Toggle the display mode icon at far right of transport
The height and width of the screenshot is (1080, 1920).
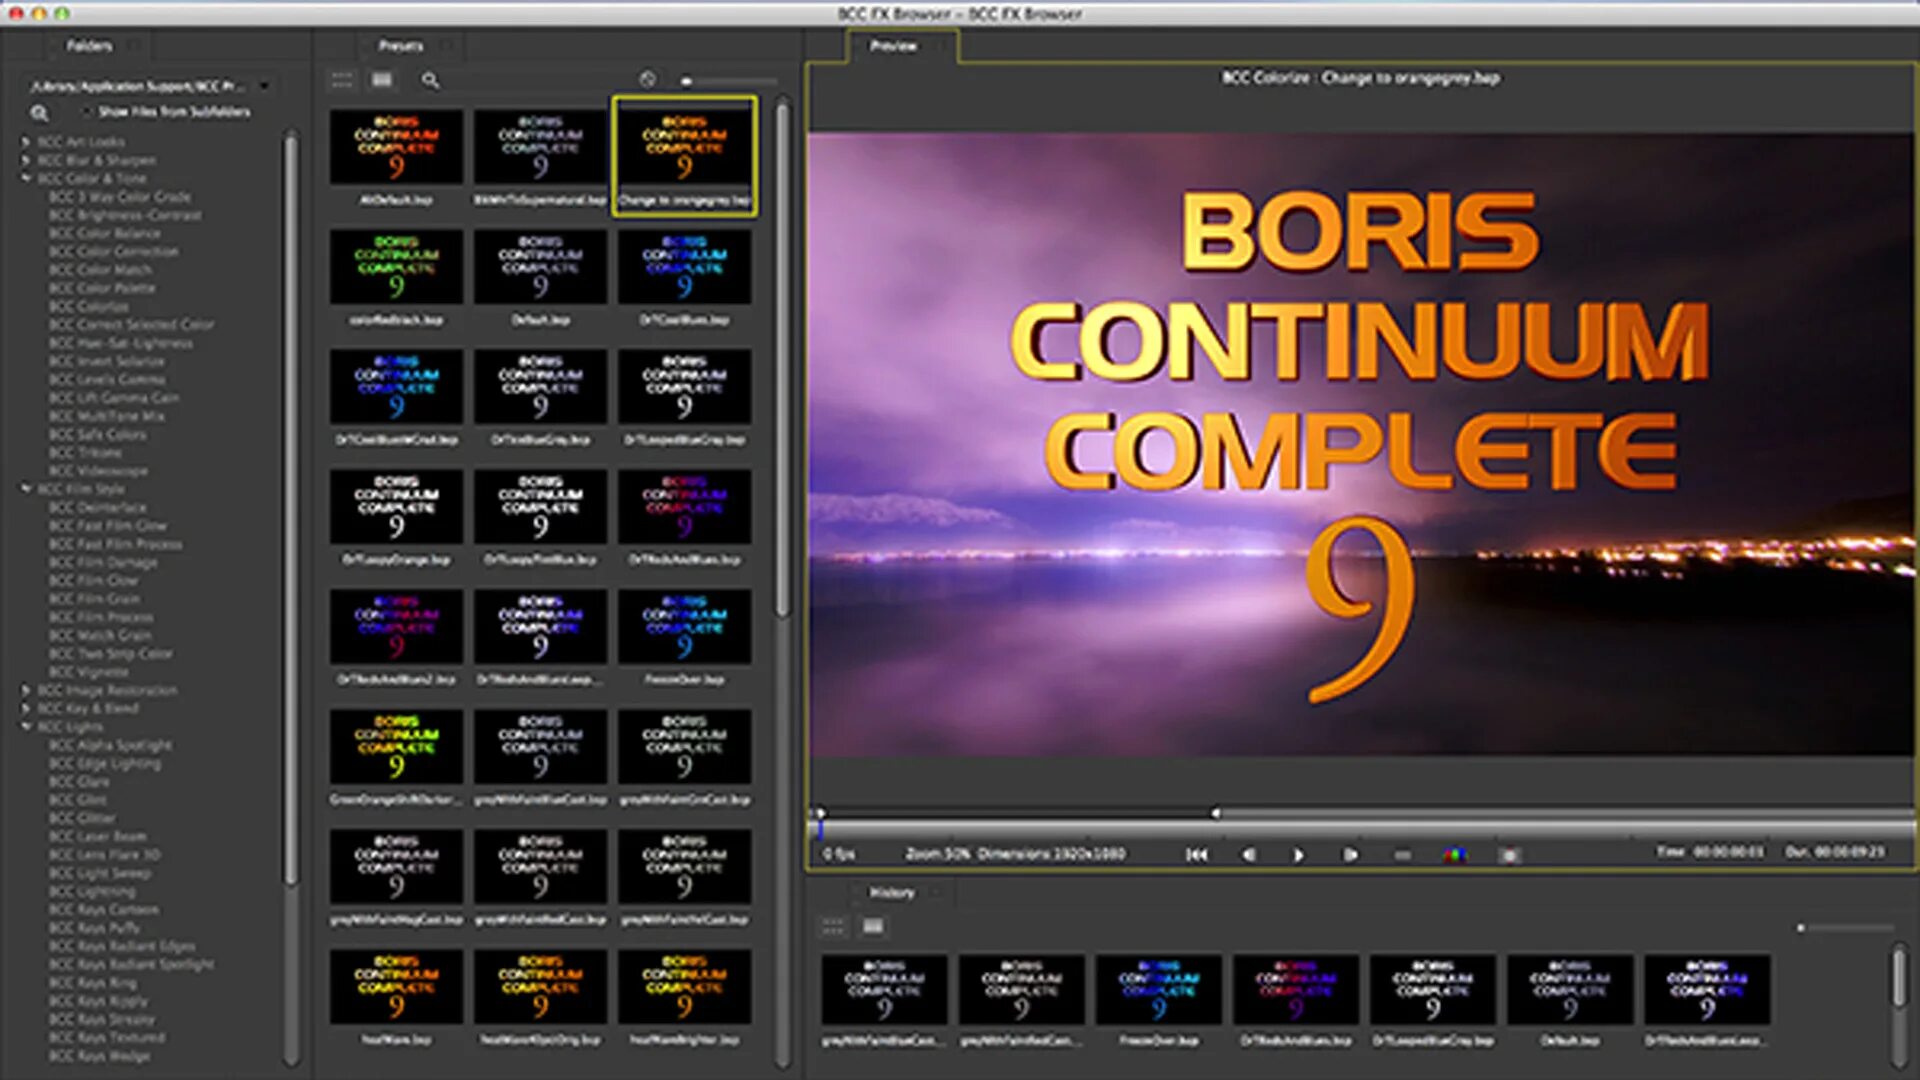tap(1508, 855)
